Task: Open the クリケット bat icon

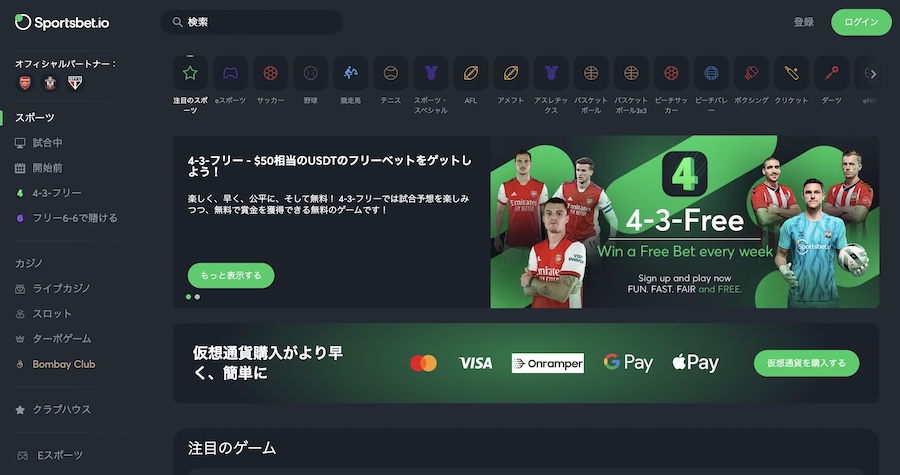Action: point(792,73)
